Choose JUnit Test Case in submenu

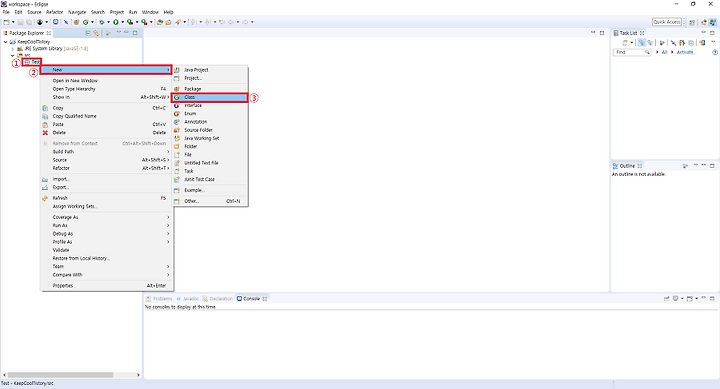tap(210, 179)
